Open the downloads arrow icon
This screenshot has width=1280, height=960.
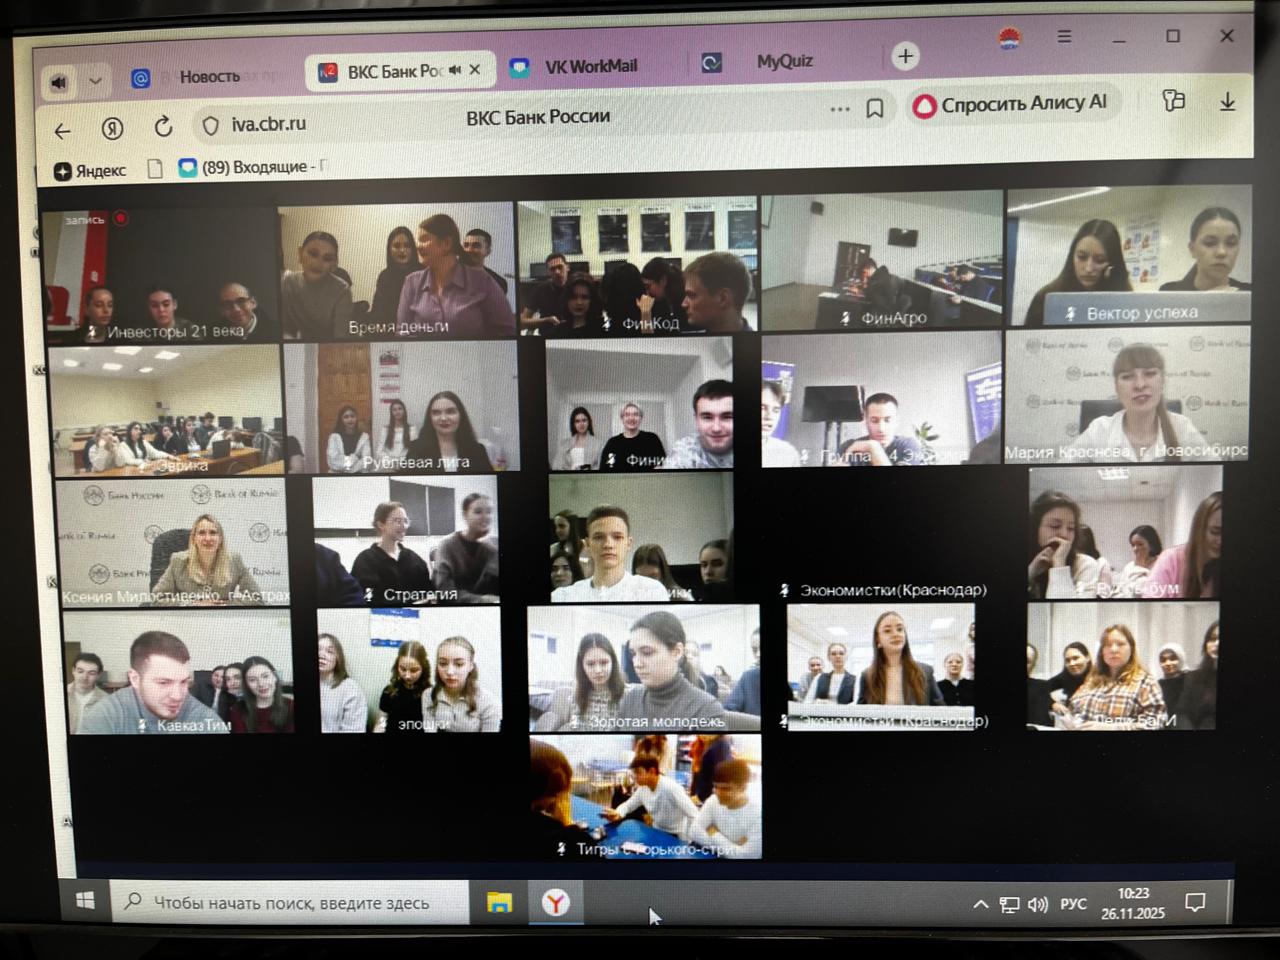pyautogui.click(x=1227, y=102)
